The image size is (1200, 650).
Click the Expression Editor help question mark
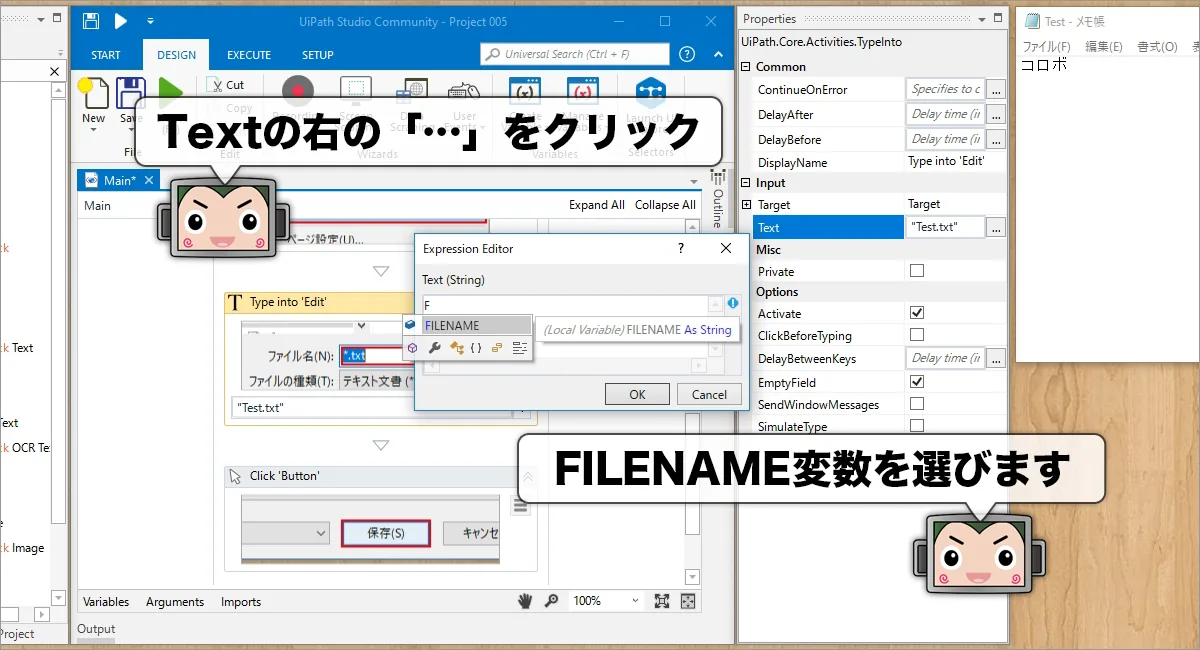click(x=680, y=248)
